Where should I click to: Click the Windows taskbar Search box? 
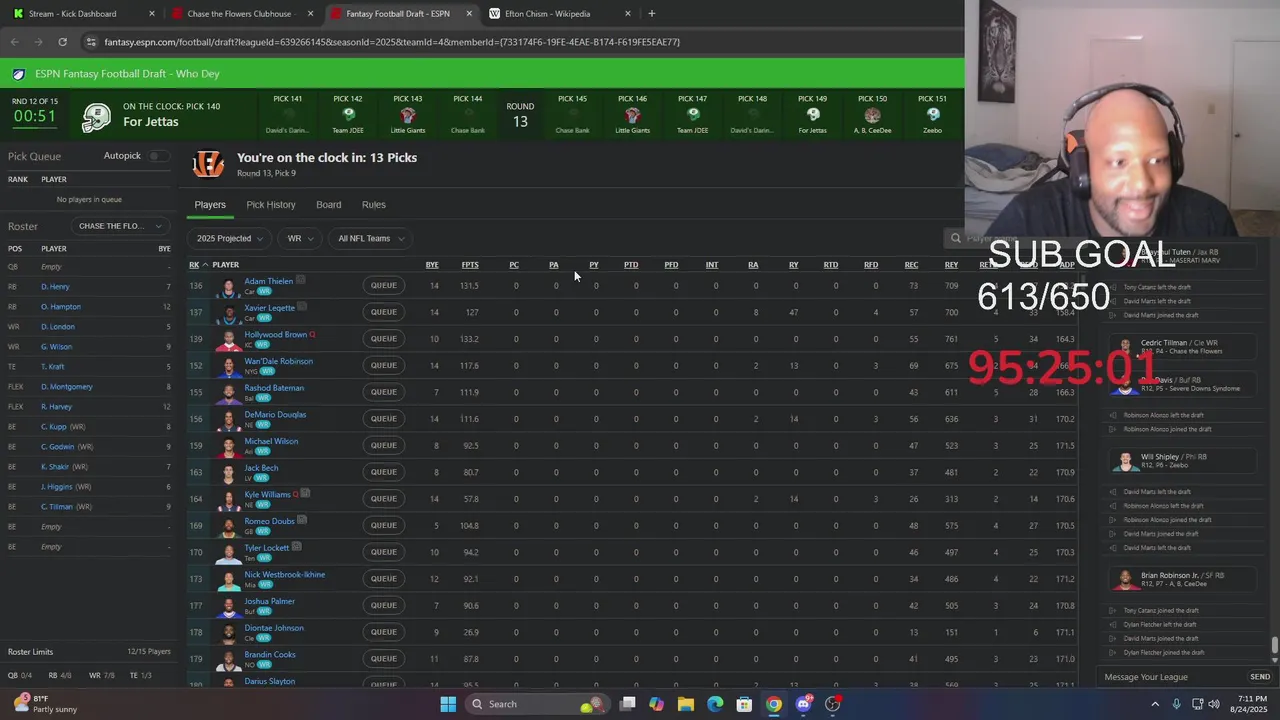[540, 704]
